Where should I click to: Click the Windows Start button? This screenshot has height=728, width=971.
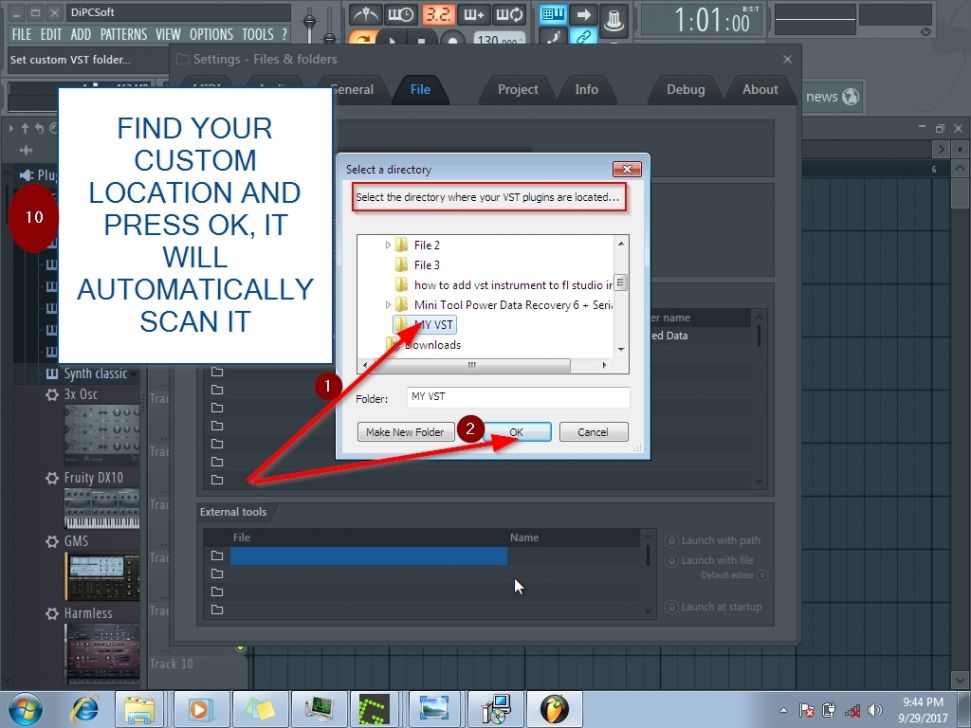pos(26,709)
